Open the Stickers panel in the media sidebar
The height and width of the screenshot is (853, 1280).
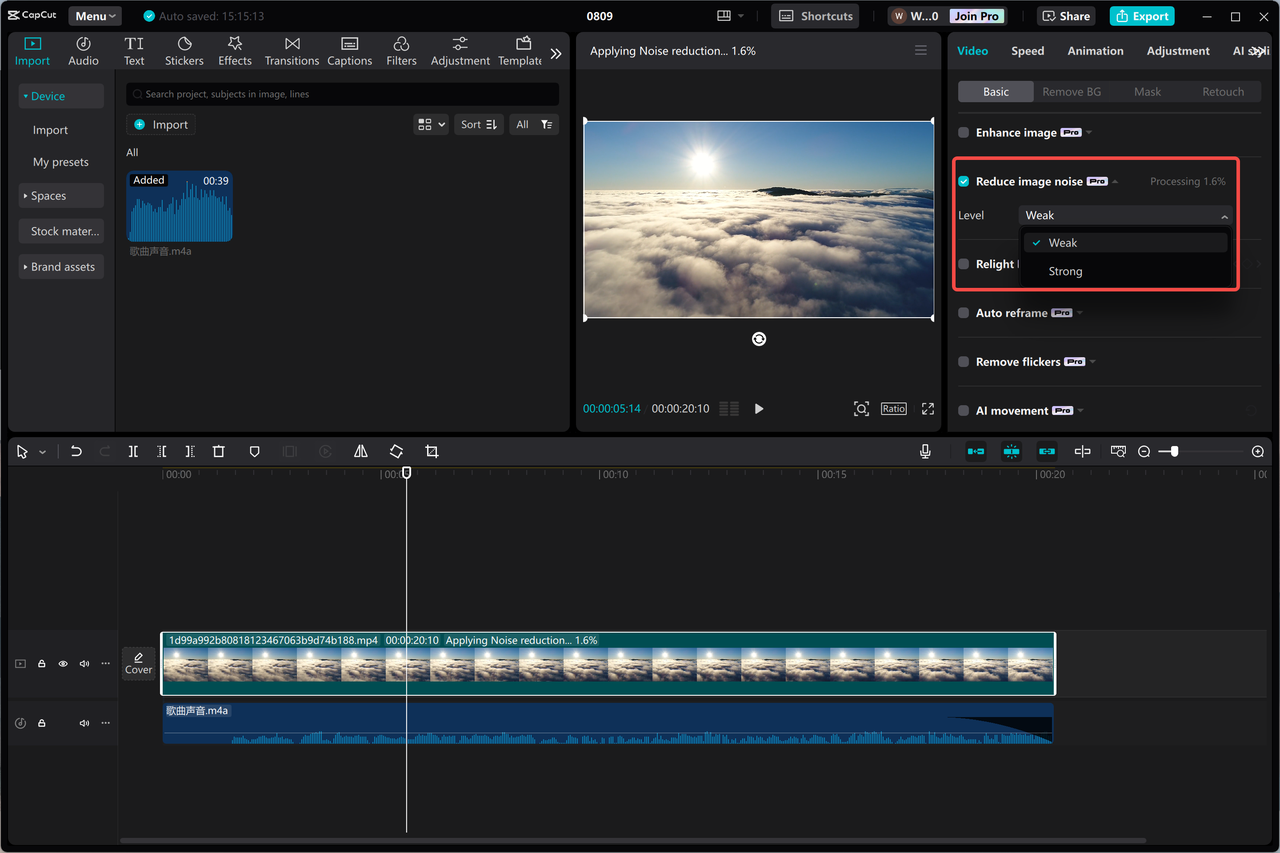[x=184, y=50]
